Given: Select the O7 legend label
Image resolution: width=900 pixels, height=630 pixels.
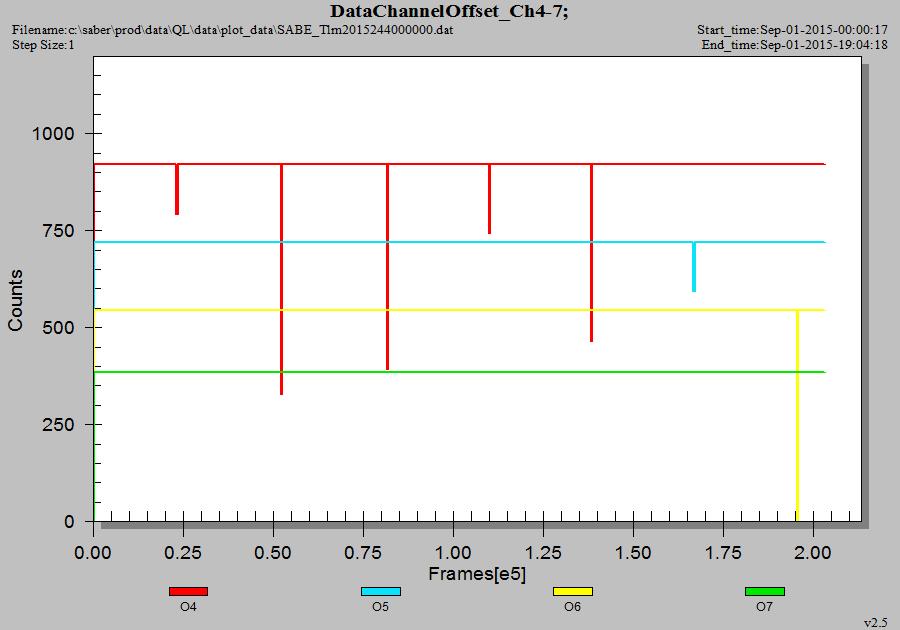Looking at the screenshot, I should [765, 606].
